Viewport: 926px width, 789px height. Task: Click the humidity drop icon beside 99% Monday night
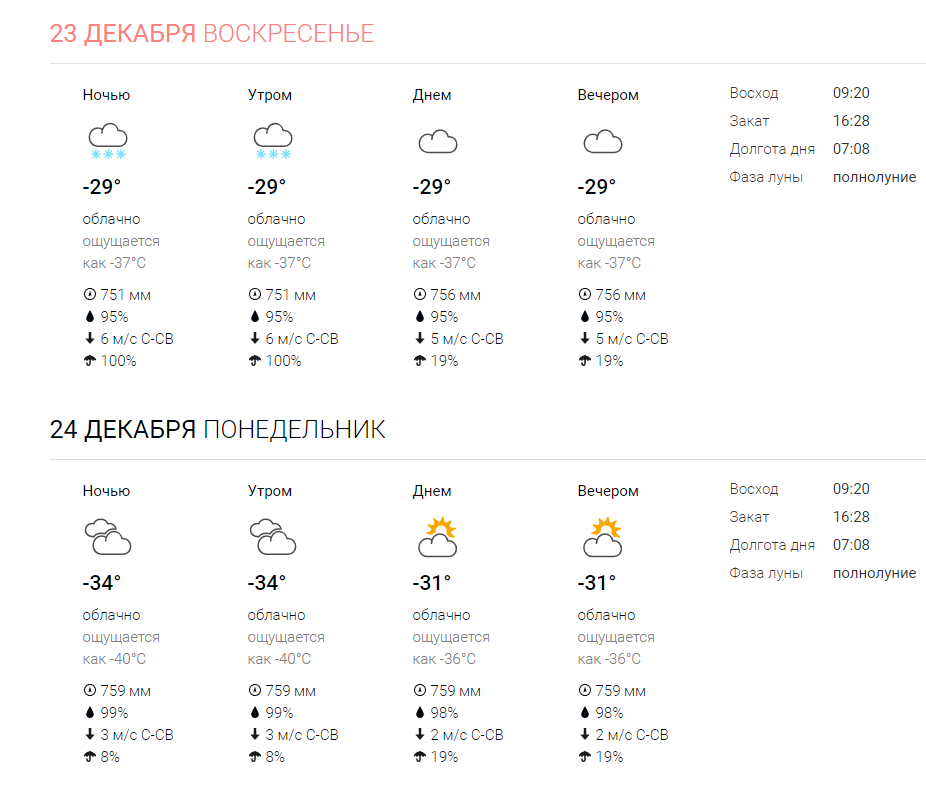(x=89, y=713)
